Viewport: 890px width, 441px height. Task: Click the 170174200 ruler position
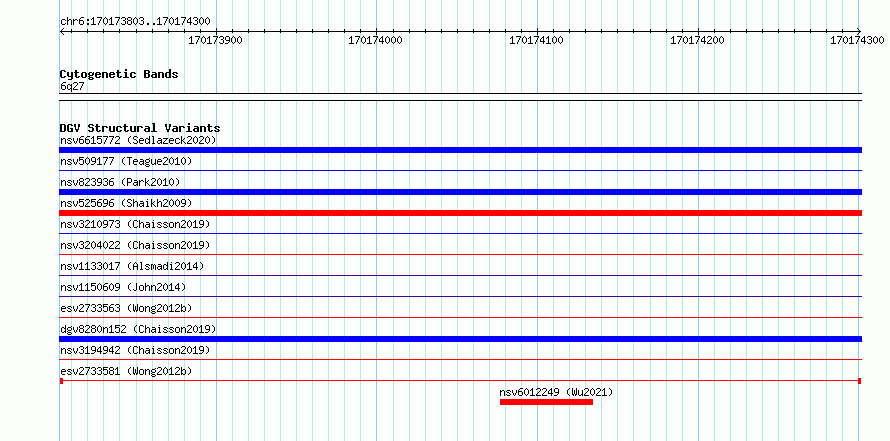tap(697, 40)
